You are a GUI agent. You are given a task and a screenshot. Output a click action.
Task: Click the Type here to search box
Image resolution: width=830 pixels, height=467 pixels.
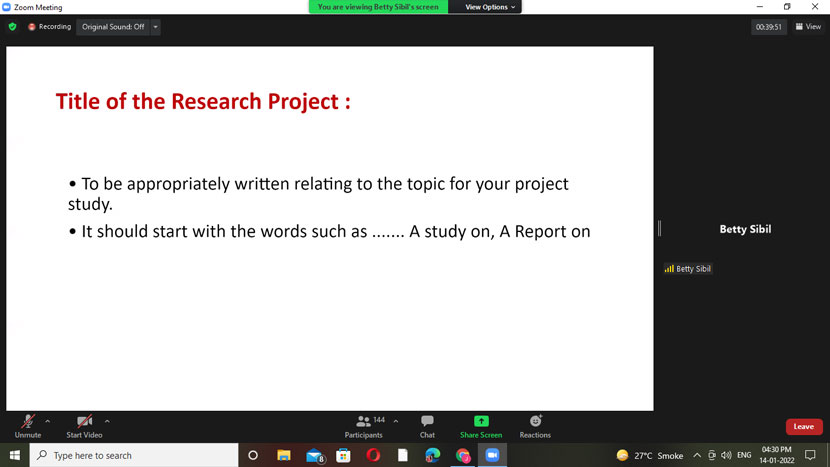134,455
